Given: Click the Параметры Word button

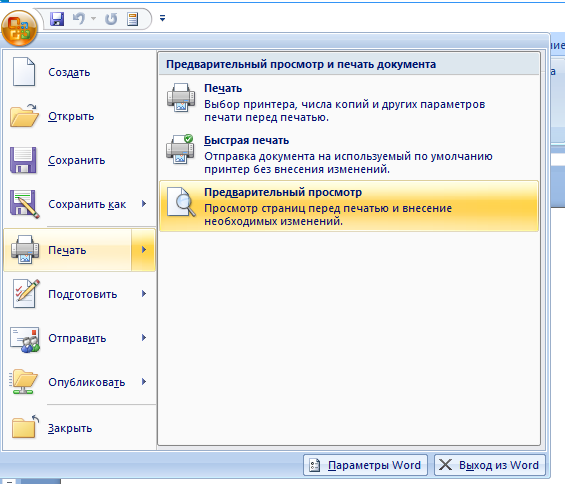Looking at the screenshot, I should click(365, 465).
